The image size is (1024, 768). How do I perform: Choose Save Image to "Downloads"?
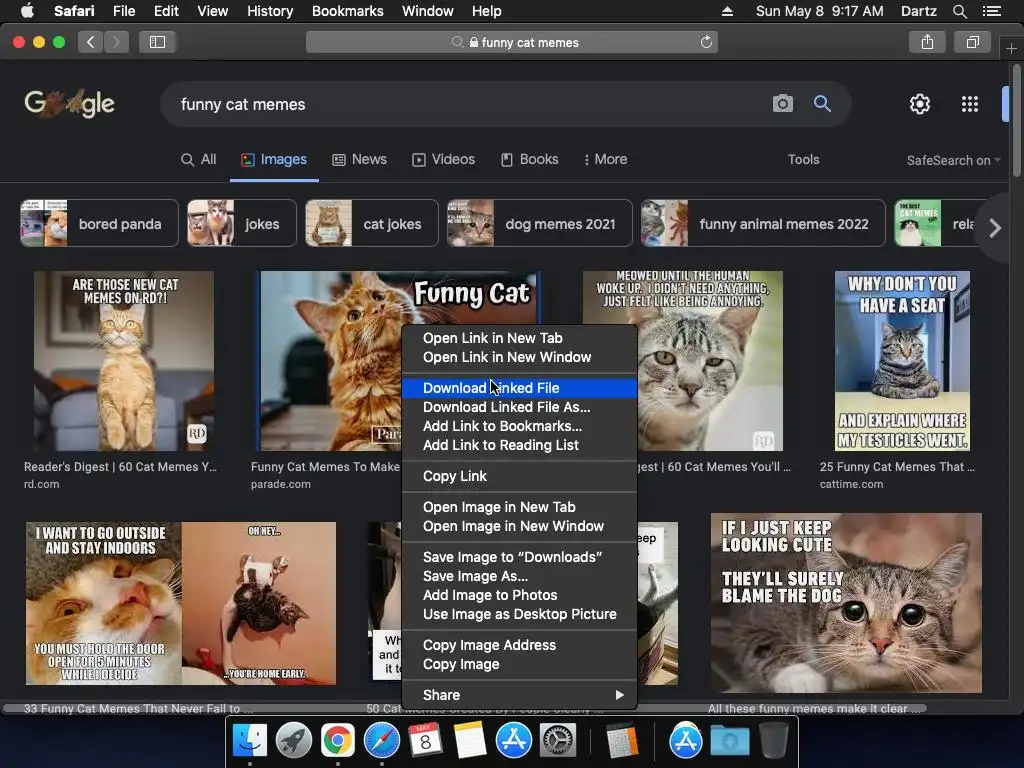pos(519,557)
